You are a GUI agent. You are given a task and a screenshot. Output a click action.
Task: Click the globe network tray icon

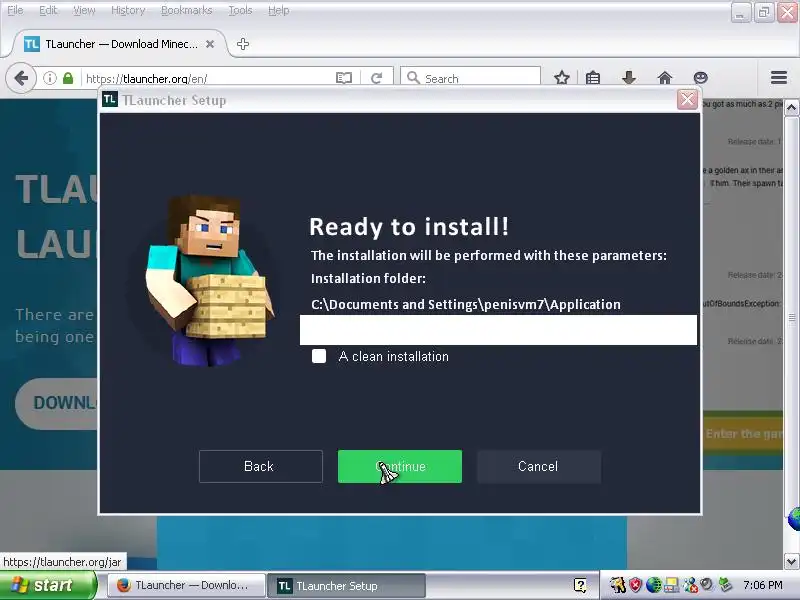(x=653, y=585)
